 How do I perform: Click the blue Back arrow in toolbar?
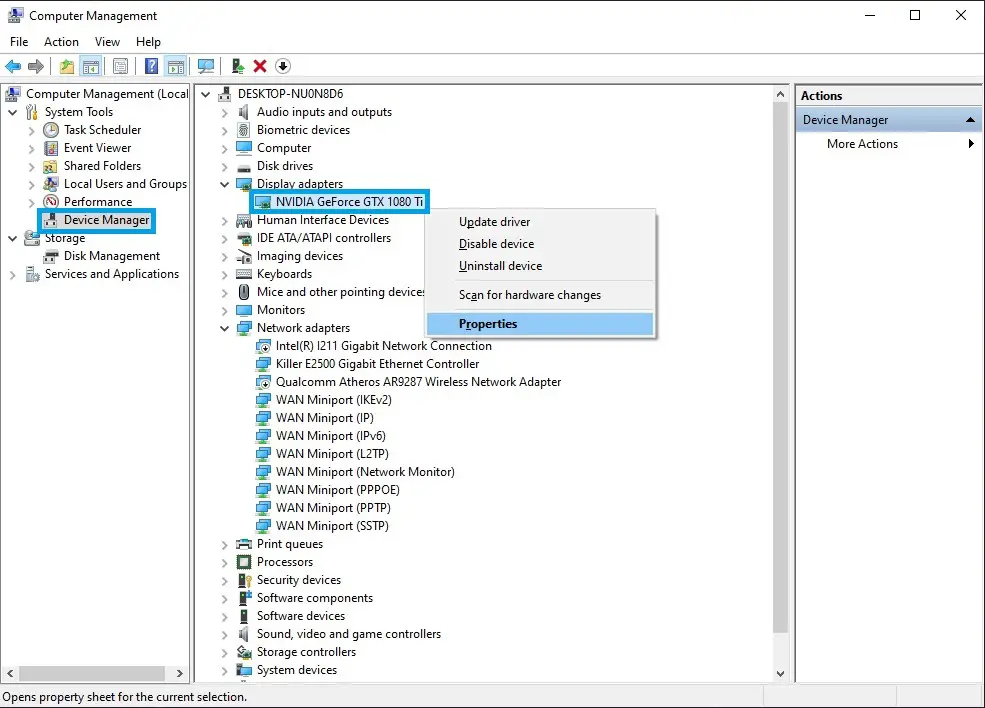tap(13, 66)
